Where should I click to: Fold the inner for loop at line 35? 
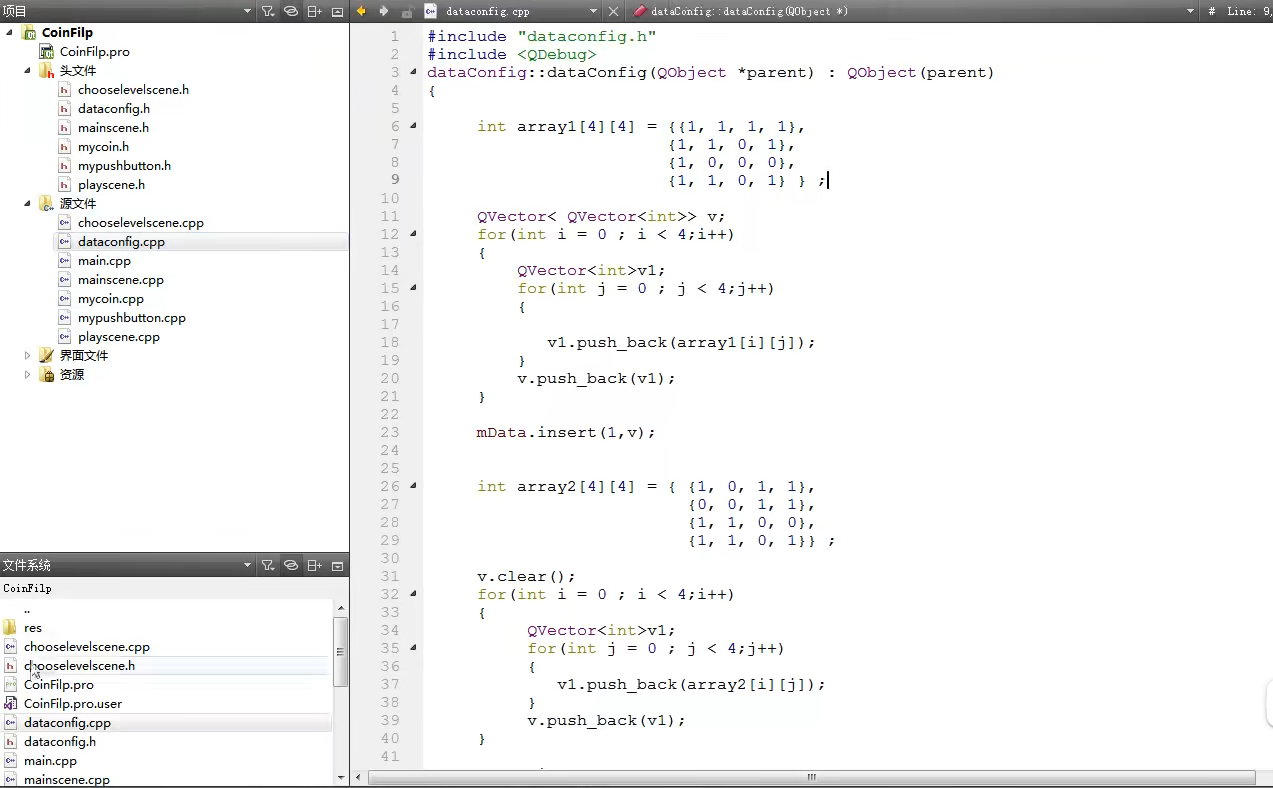(413, 648)
